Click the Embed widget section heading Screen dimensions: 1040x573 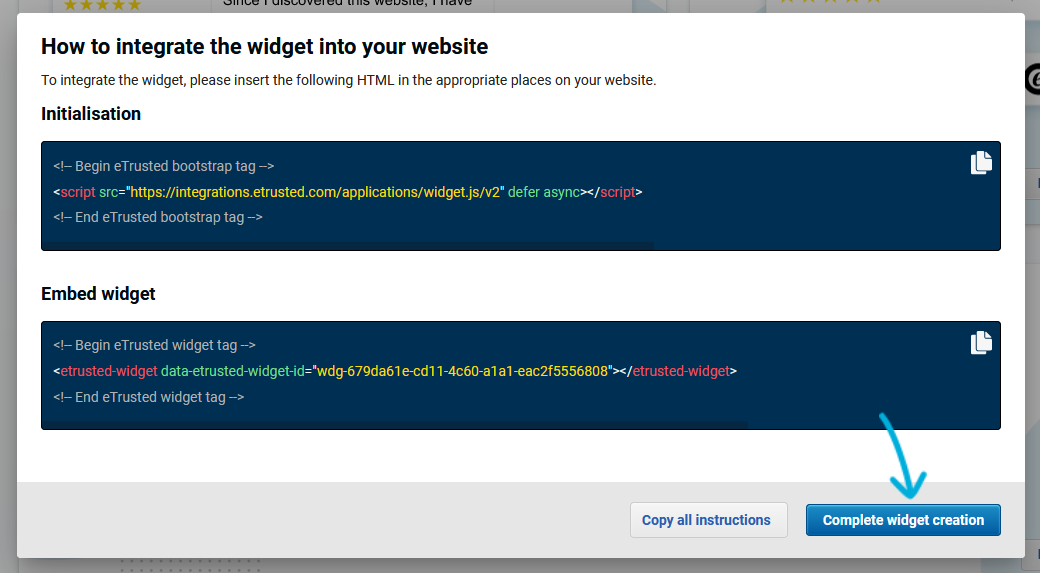[98, 294]
